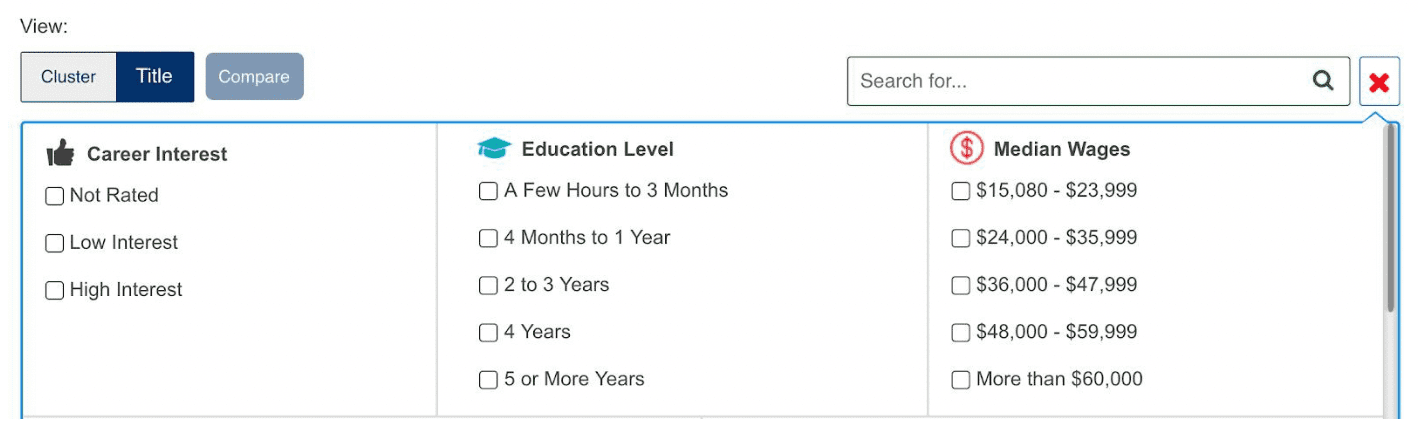
Task: Tick the More than $60,000 checkbox
Action: point(960,379)
